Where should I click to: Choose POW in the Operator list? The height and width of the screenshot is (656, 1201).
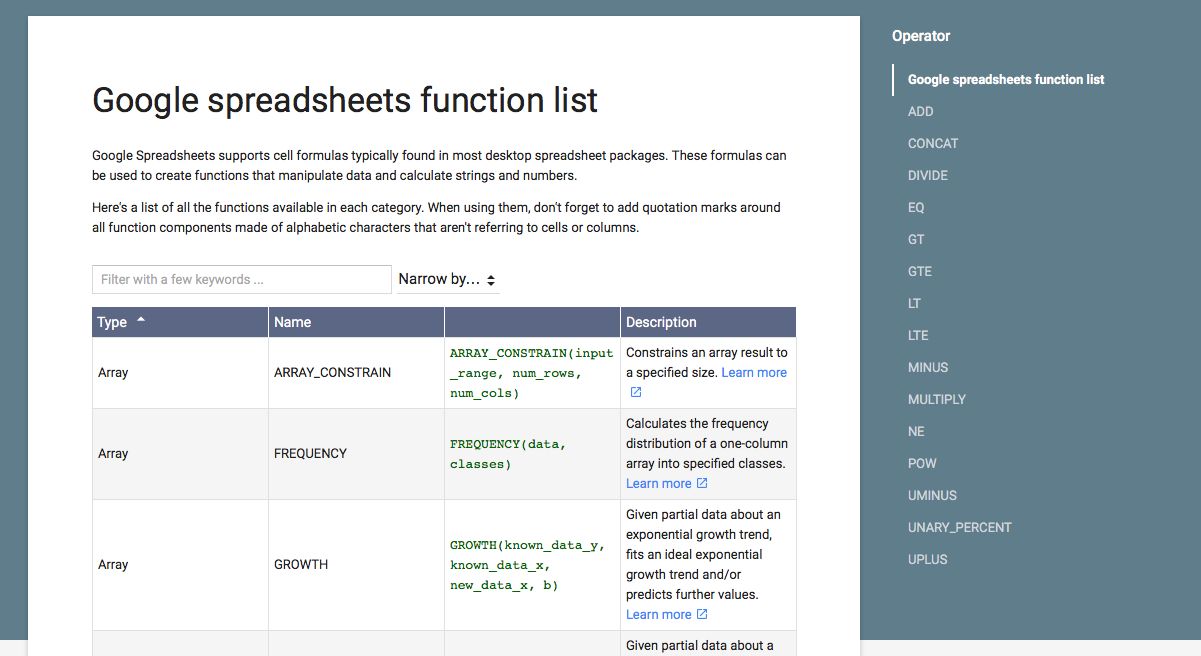pyautogui.click(x=922, y=464)
